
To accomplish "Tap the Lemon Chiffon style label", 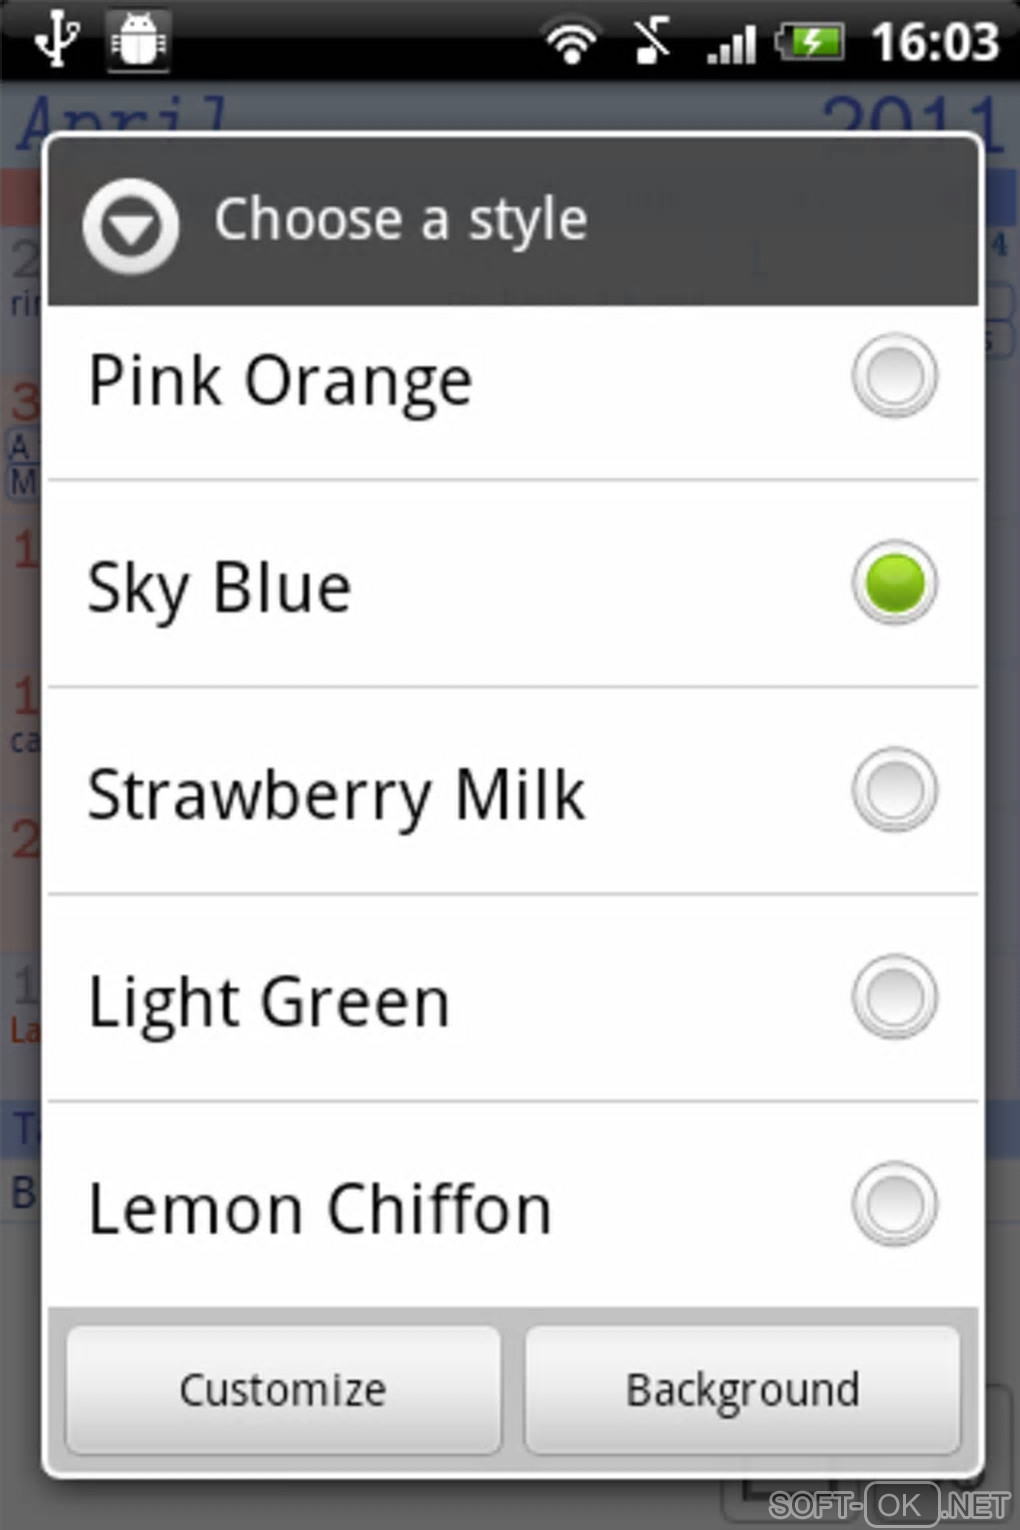I will 320,1209.
